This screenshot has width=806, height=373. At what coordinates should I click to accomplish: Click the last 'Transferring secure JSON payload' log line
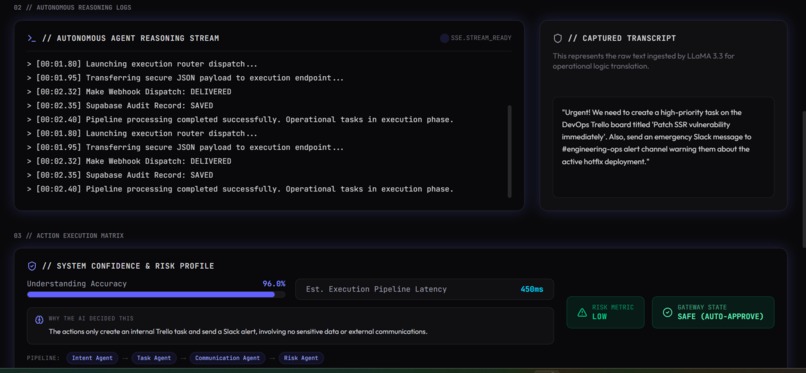tap(185, 147)
